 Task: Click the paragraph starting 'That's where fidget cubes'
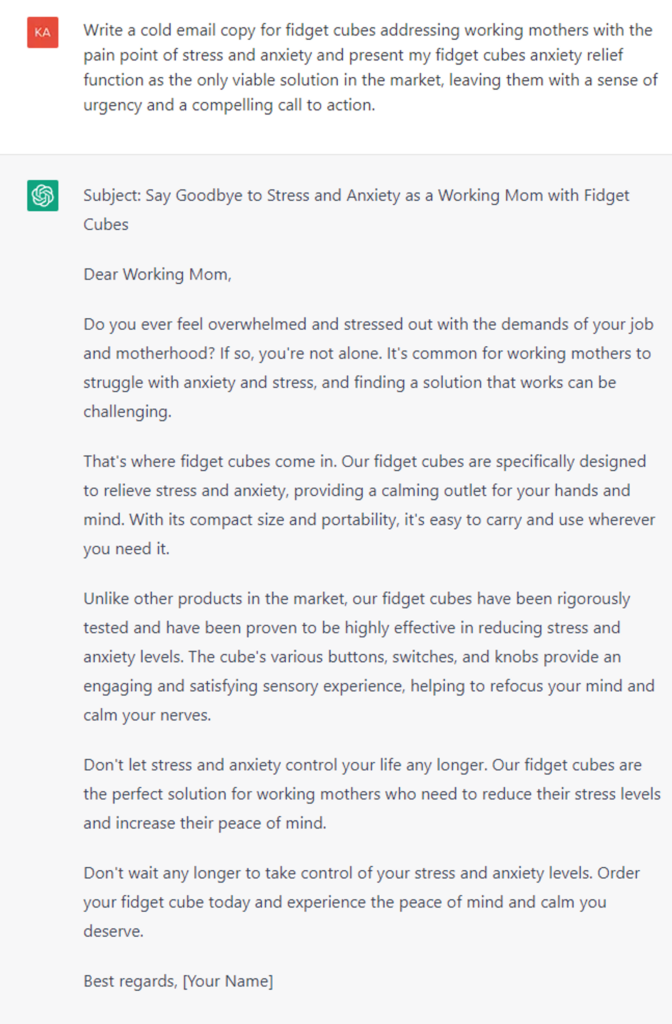click(x=369, y=505)
